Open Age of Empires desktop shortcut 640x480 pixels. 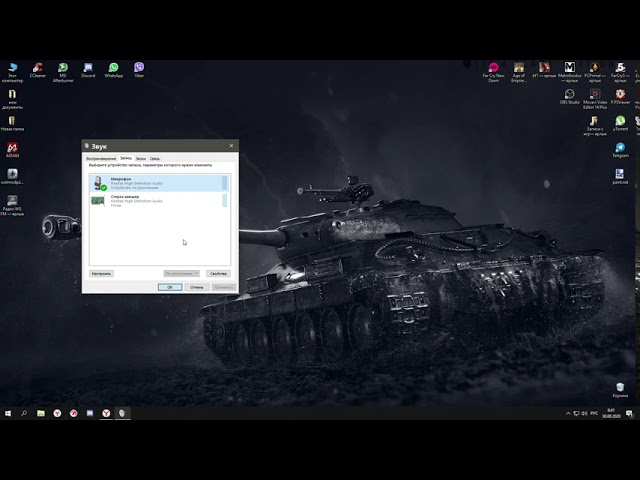pos(519,72)
